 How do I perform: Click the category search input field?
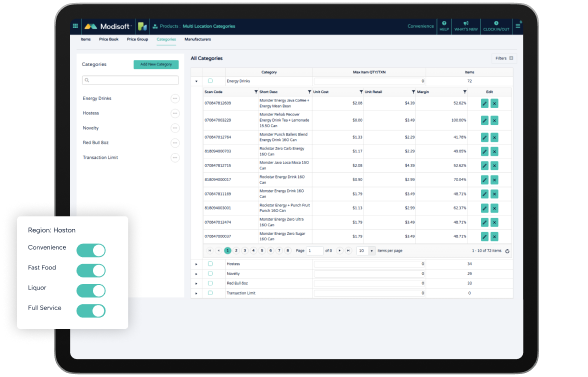tap(130, 80)
